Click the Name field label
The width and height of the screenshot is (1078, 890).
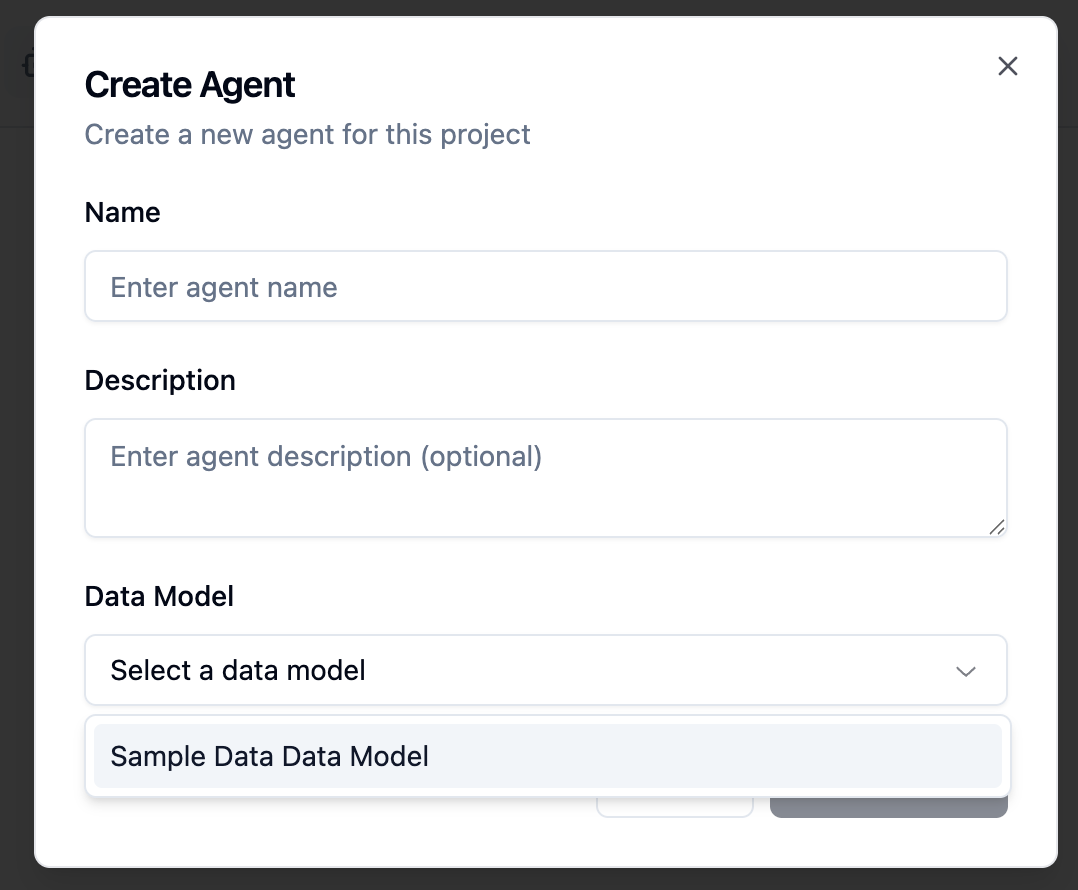(122, 212)
